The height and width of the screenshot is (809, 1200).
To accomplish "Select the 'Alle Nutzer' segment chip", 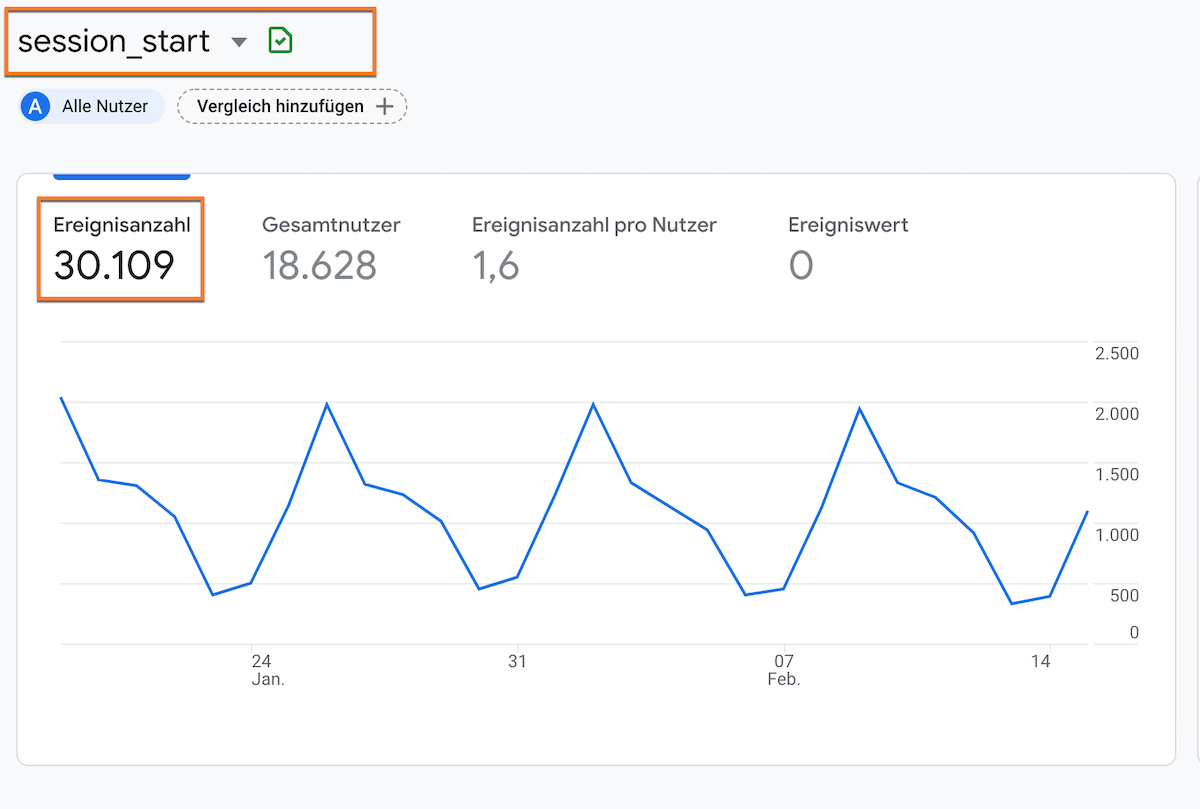I will point(90,106).
